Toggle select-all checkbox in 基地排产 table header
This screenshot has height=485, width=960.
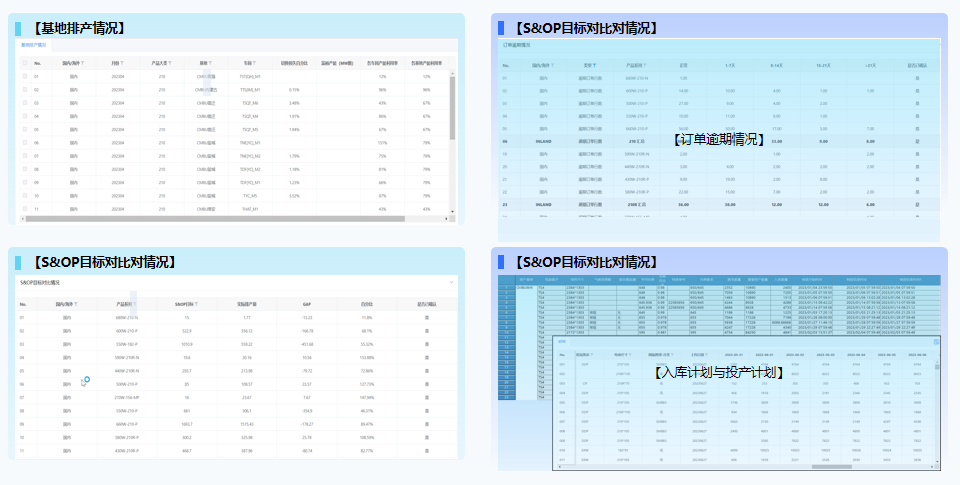tap(24, 63)
